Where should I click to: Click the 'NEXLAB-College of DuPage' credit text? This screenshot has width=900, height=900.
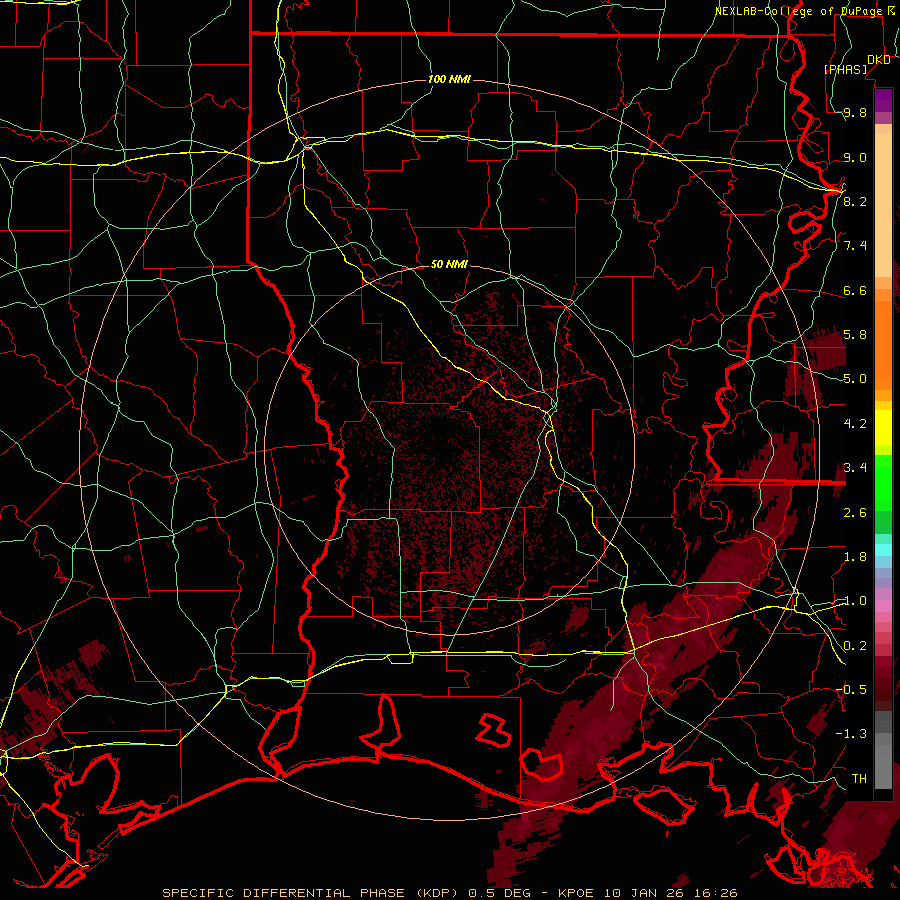click(798, 11)
